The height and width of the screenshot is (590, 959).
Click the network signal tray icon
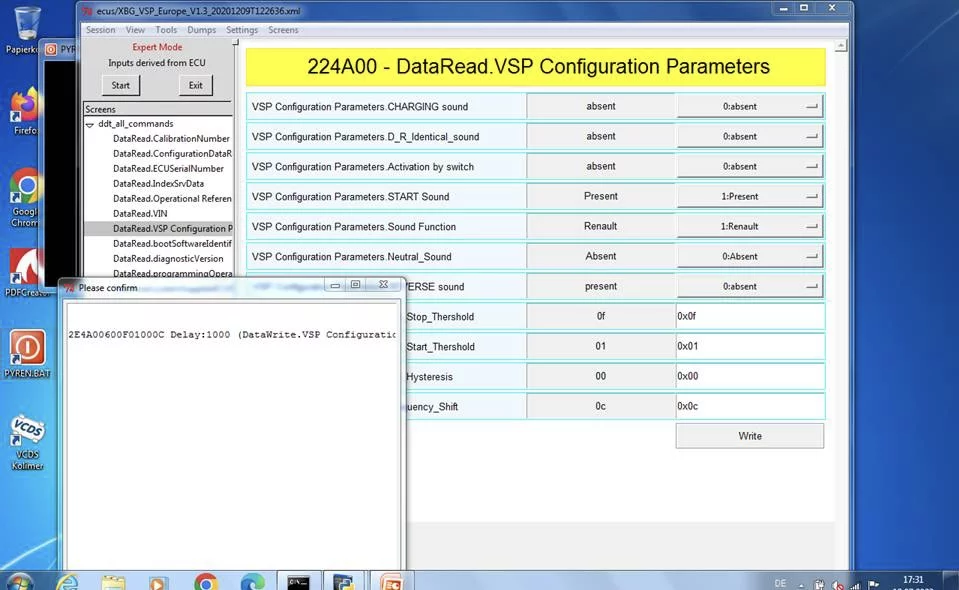point(855,585)
